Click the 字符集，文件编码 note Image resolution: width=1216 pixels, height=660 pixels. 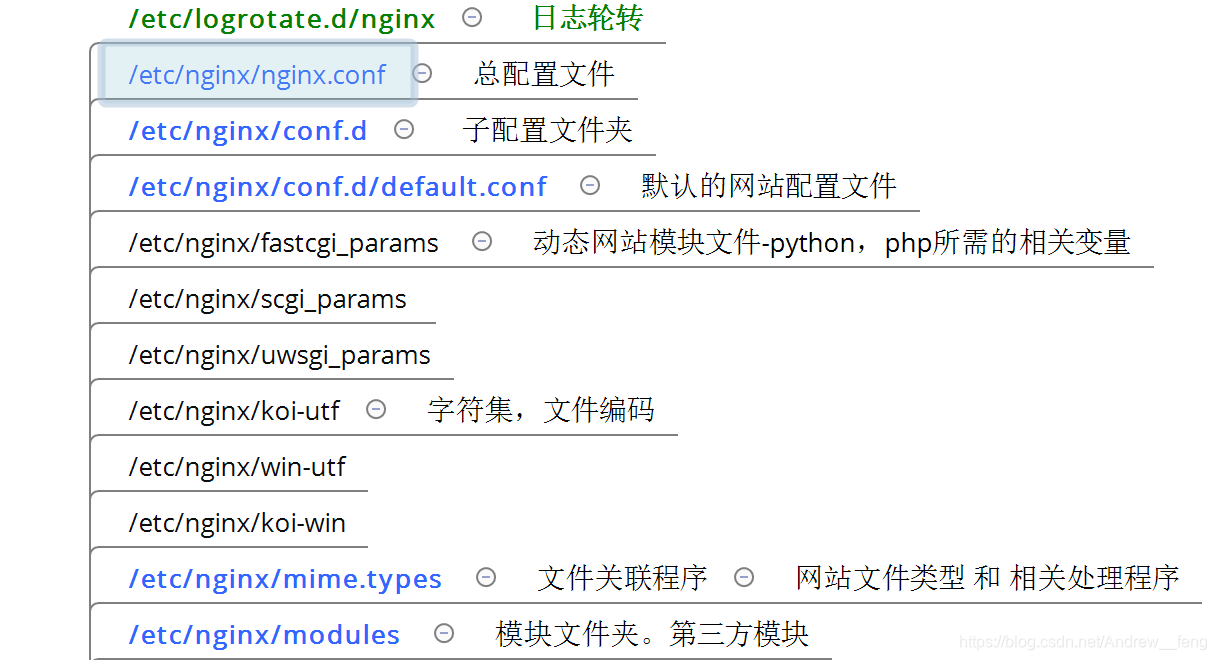(541, 410)
